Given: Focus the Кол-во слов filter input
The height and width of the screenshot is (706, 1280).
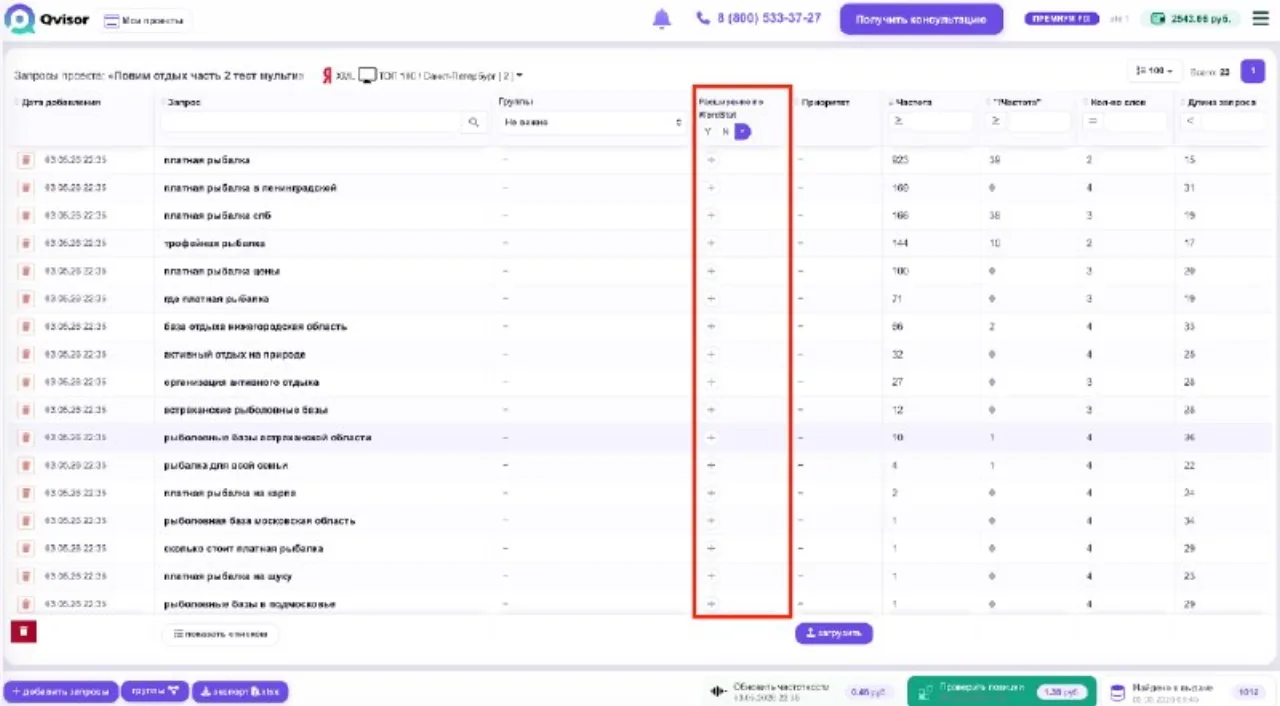Looking at the screenshot, I should [1133, 122].
